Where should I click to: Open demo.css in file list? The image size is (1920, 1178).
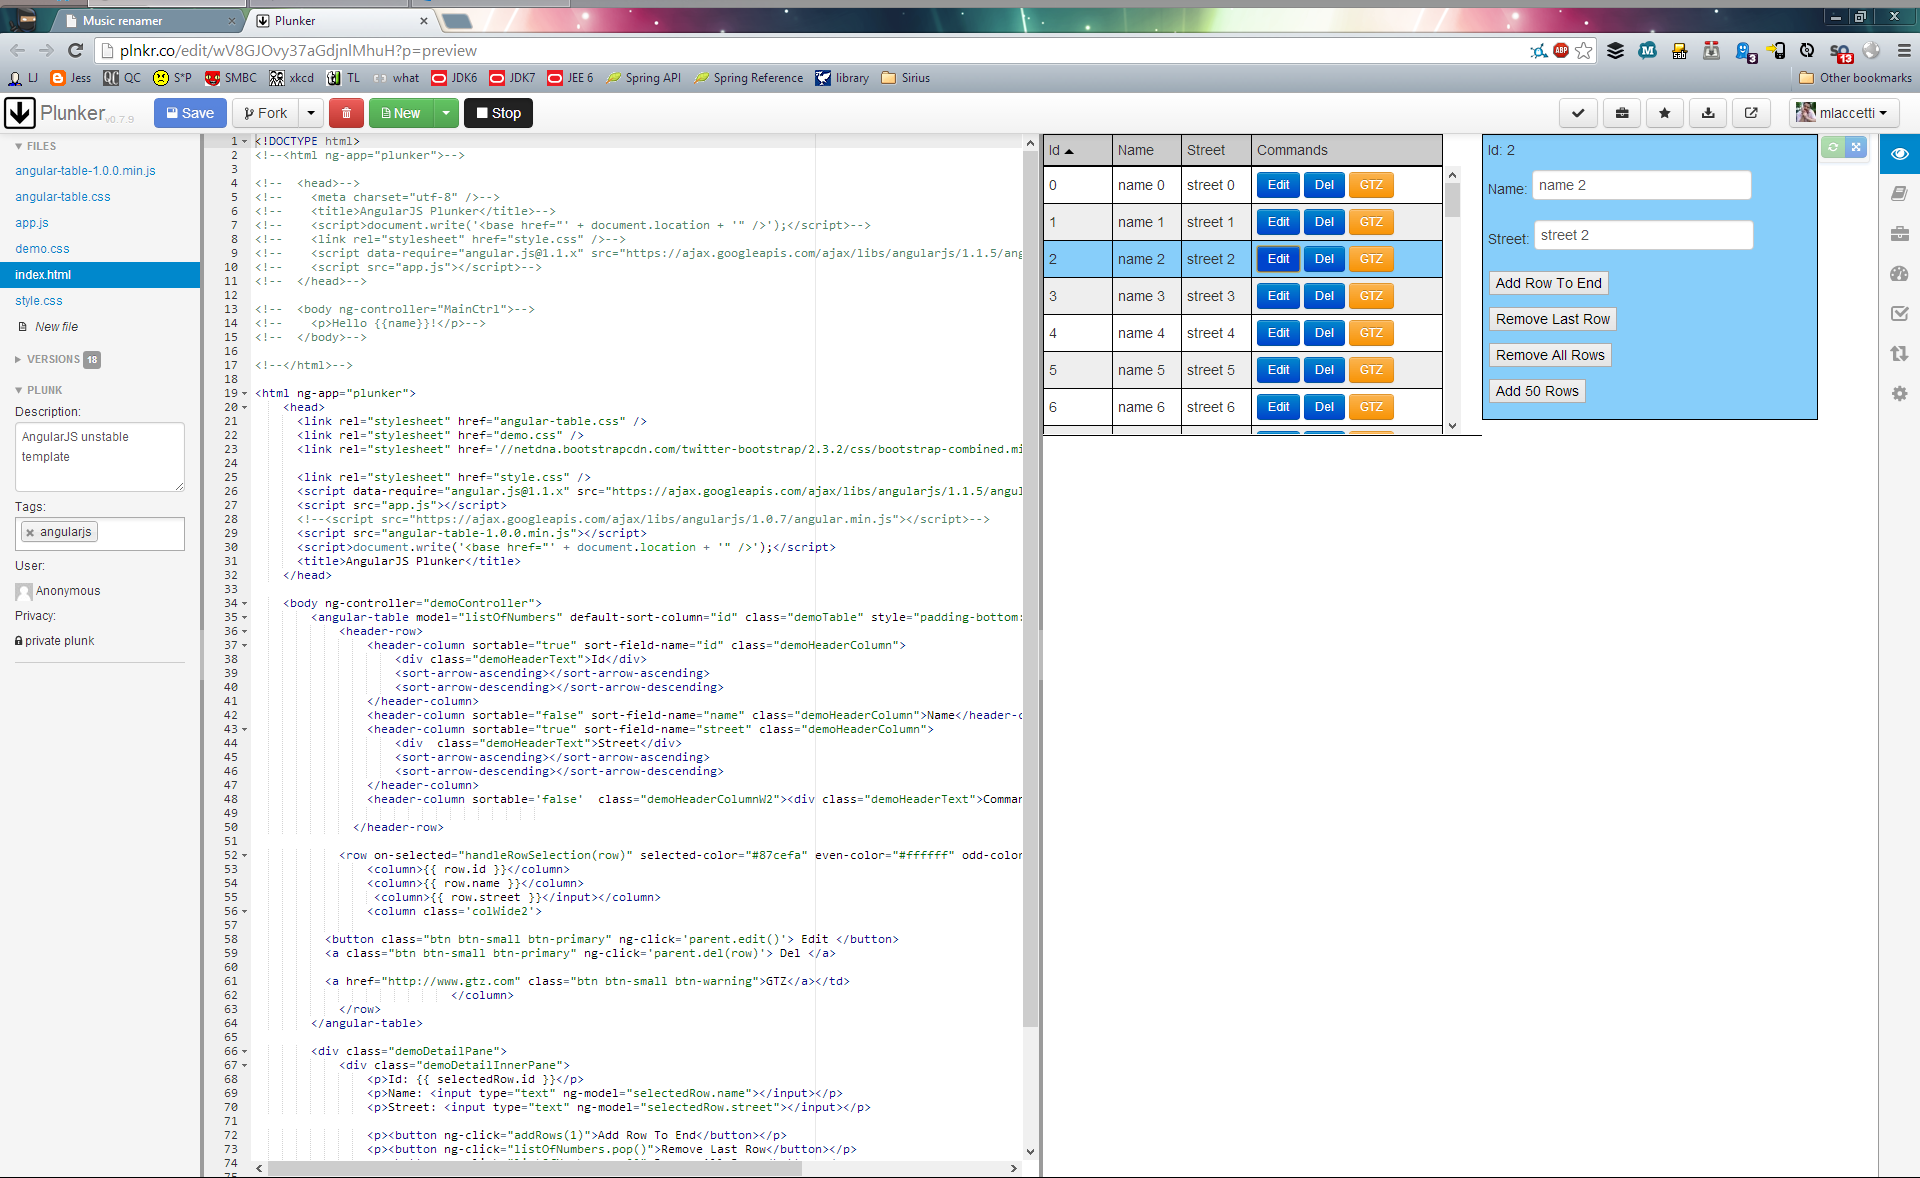tap(42, 249)
